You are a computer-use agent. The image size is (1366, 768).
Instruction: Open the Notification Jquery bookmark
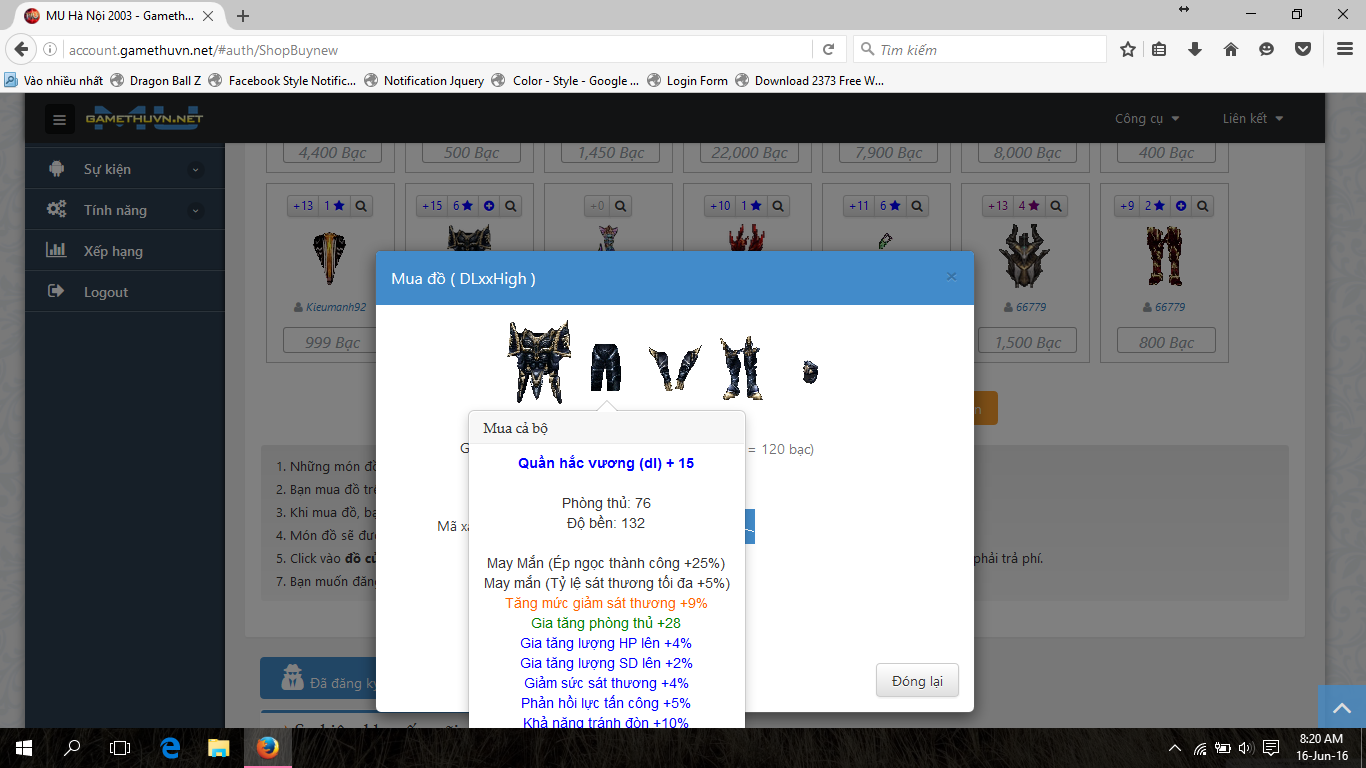coord(425,81)
